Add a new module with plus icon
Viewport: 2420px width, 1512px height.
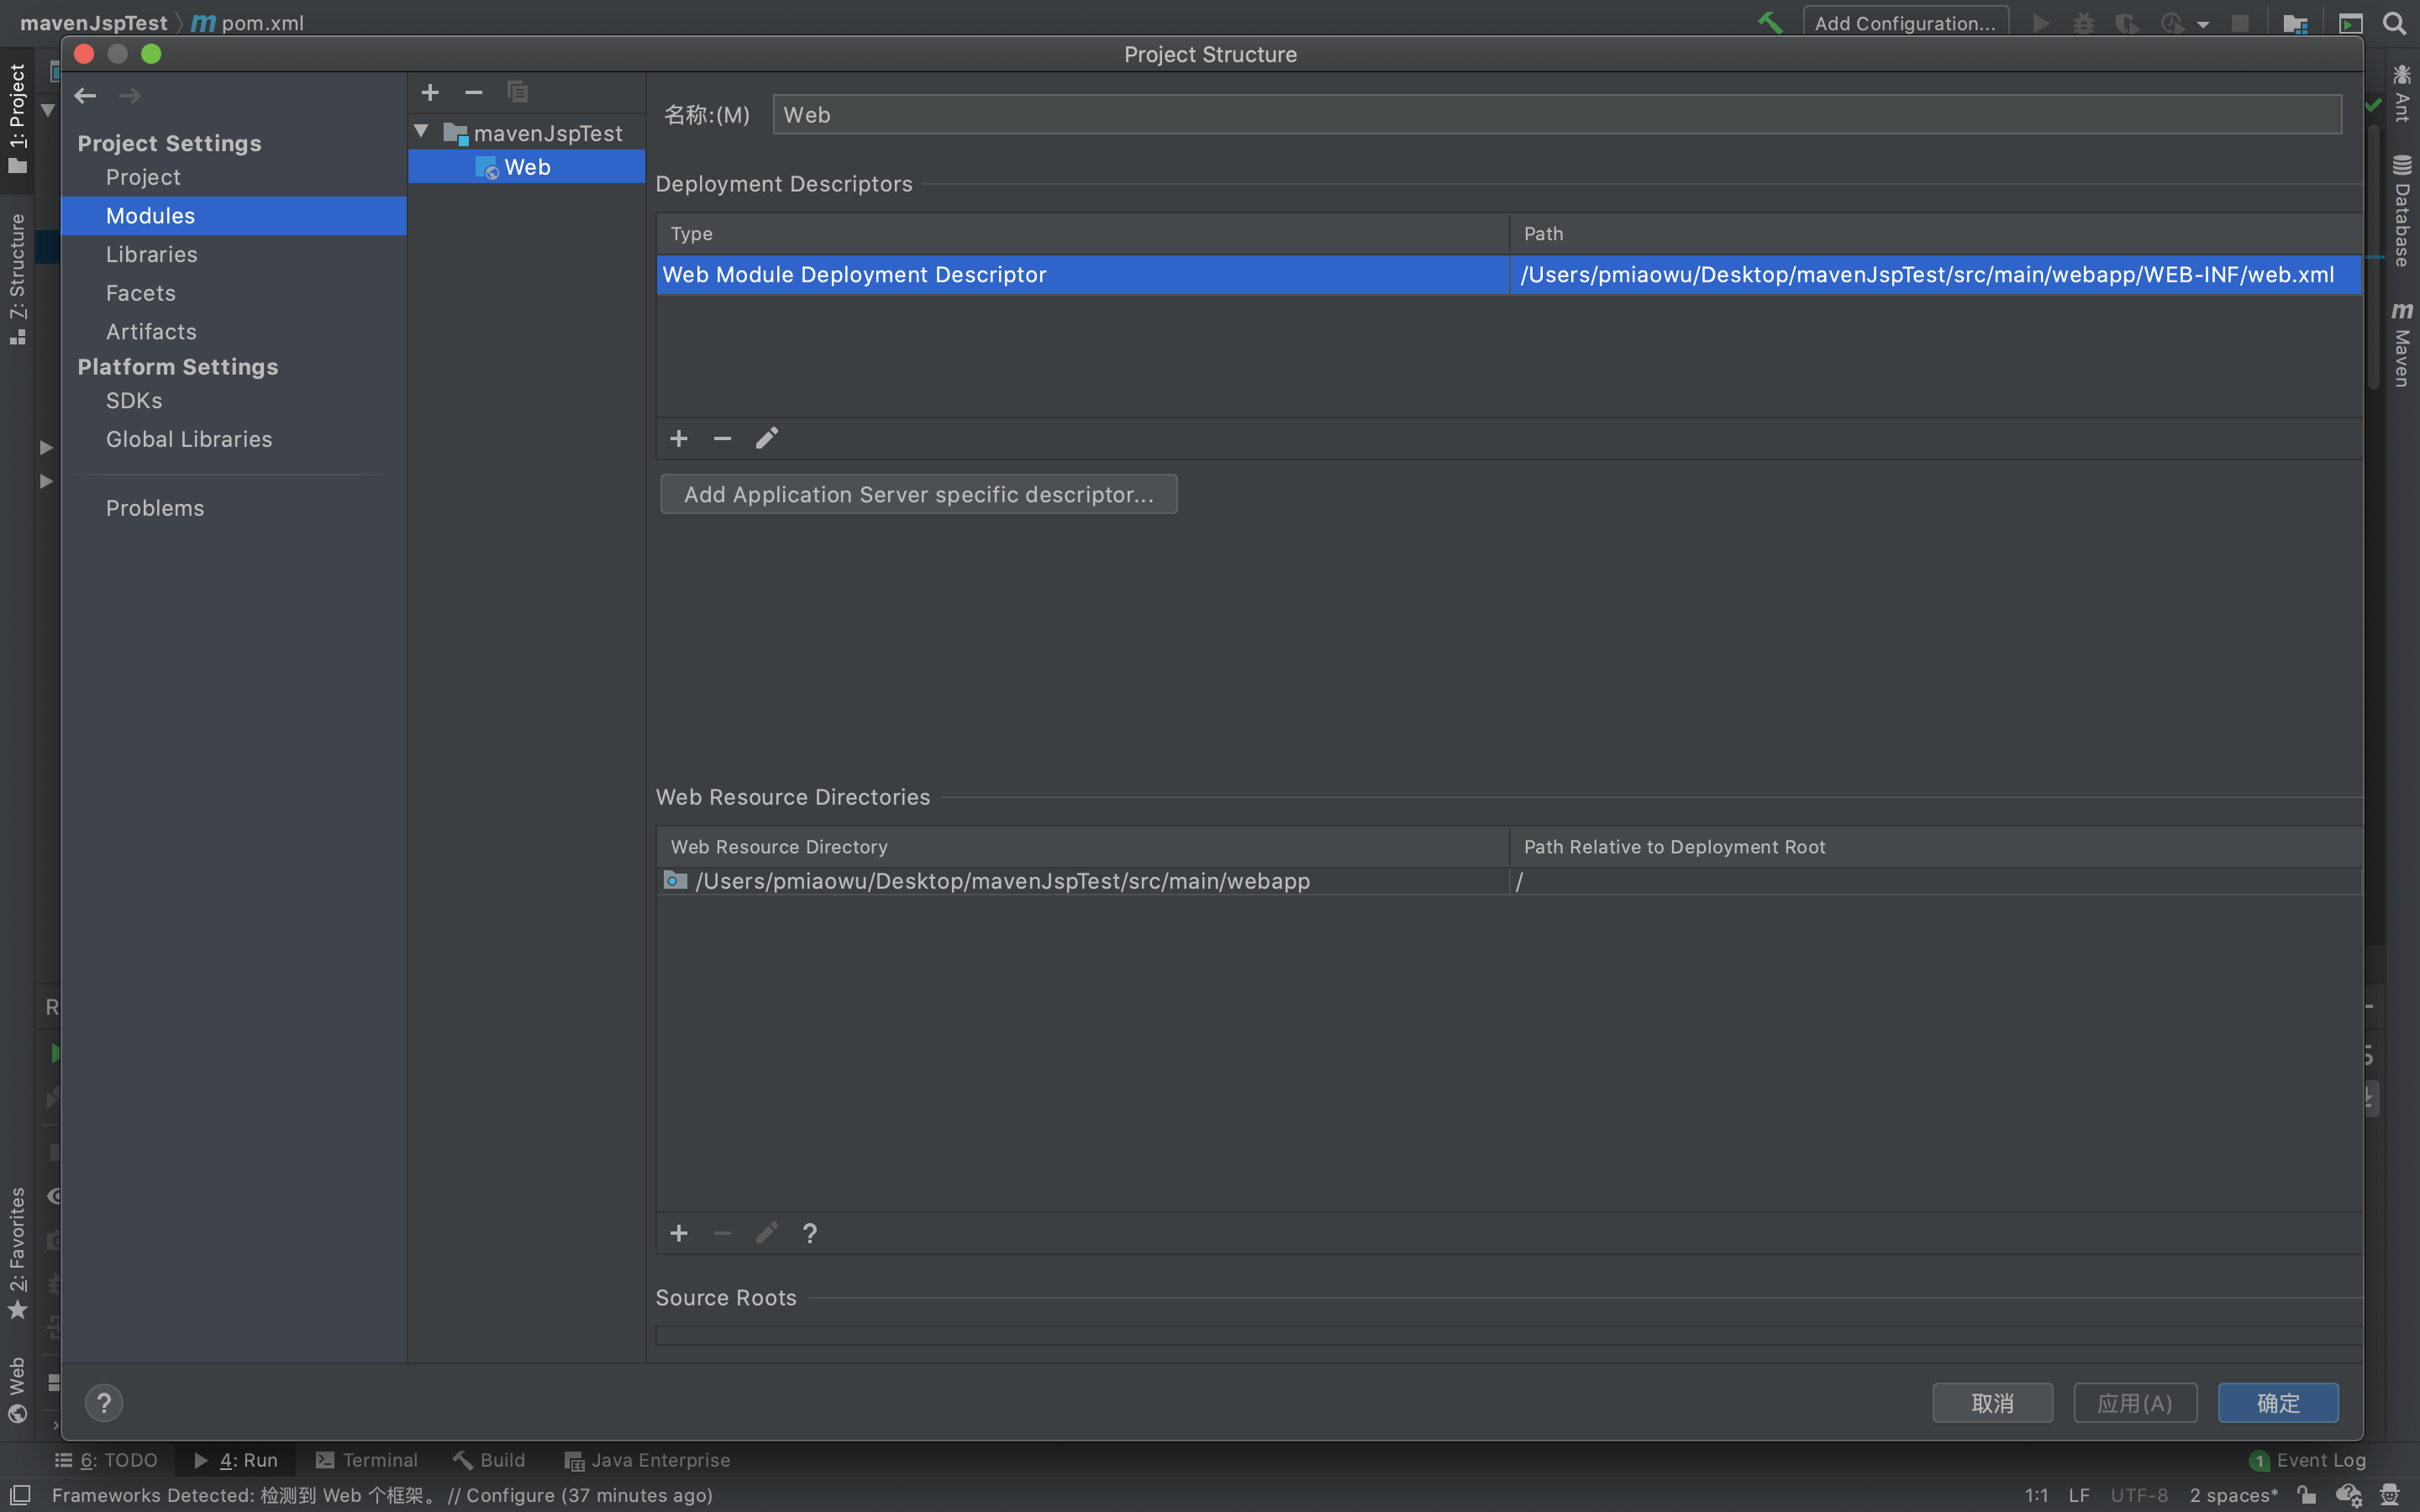pyautogui.click(x=430, y=93)
